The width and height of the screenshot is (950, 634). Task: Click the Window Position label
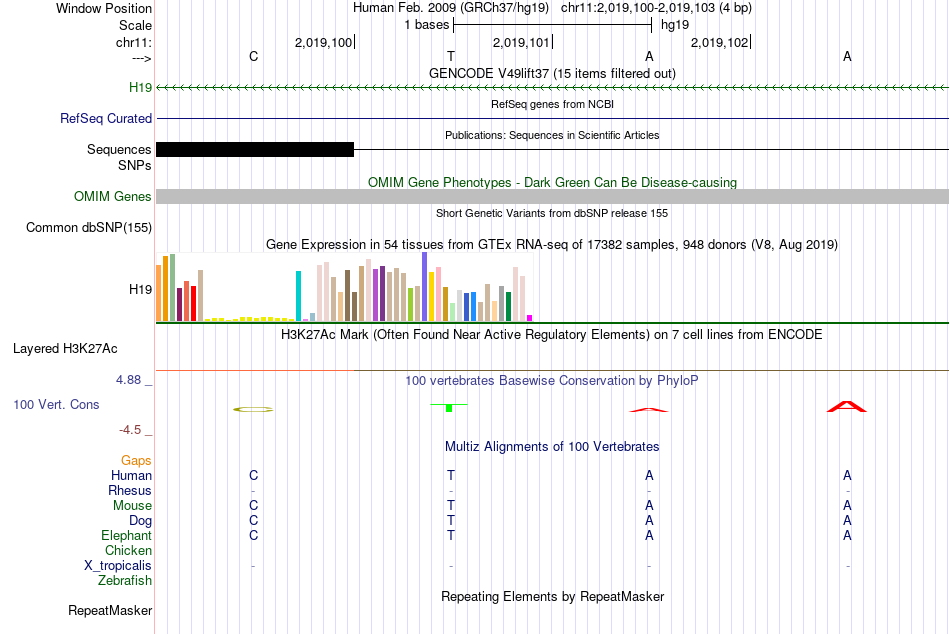click(x=104, y=8)
